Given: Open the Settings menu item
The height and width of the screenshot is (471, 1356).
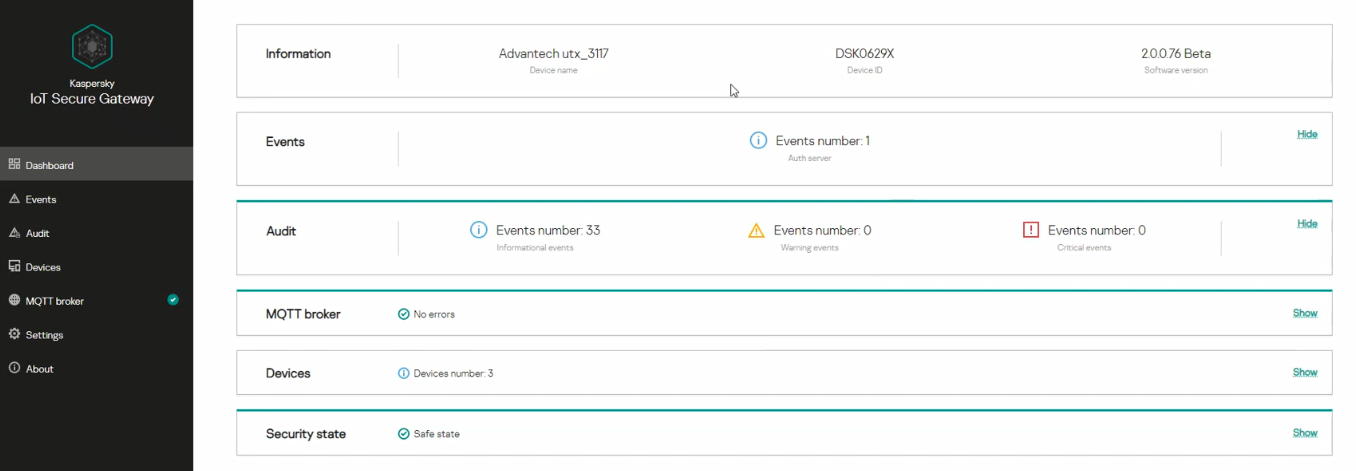Looking at the screenshot, I should click(44, 335).
